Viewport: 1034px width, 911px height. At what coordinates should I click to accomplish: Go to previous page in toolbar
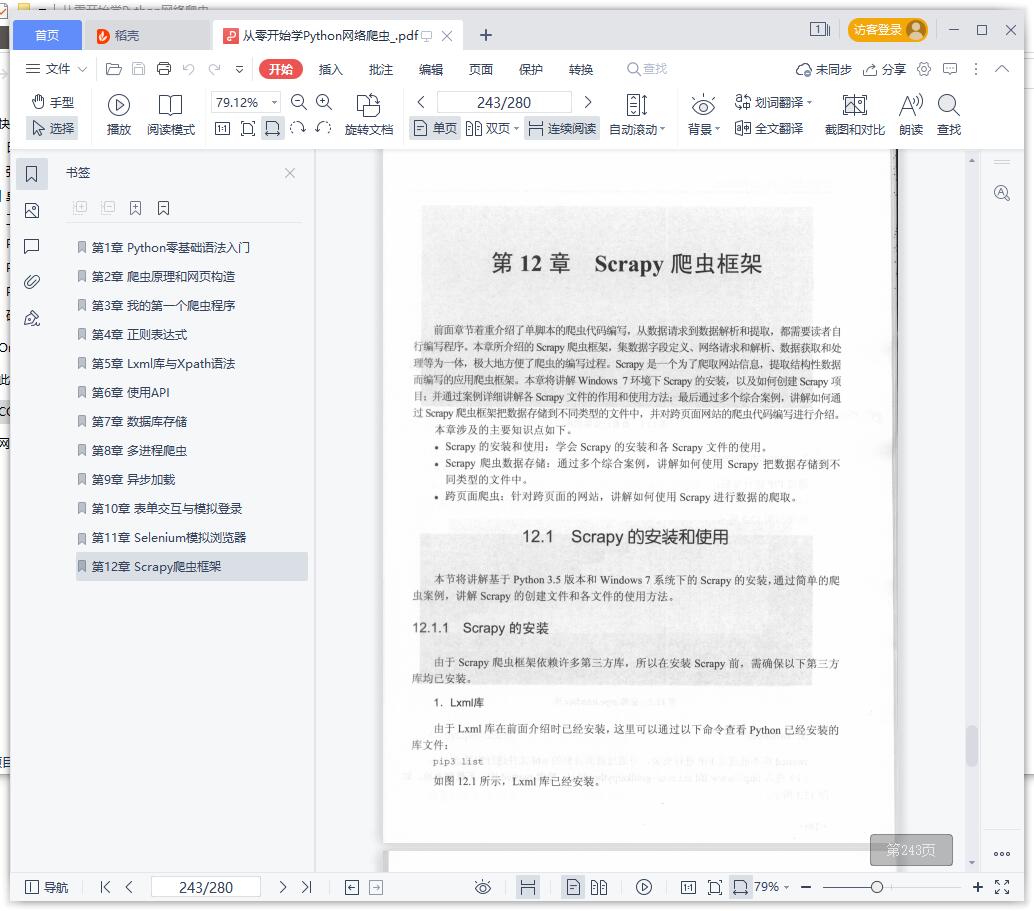click(421, 102)
